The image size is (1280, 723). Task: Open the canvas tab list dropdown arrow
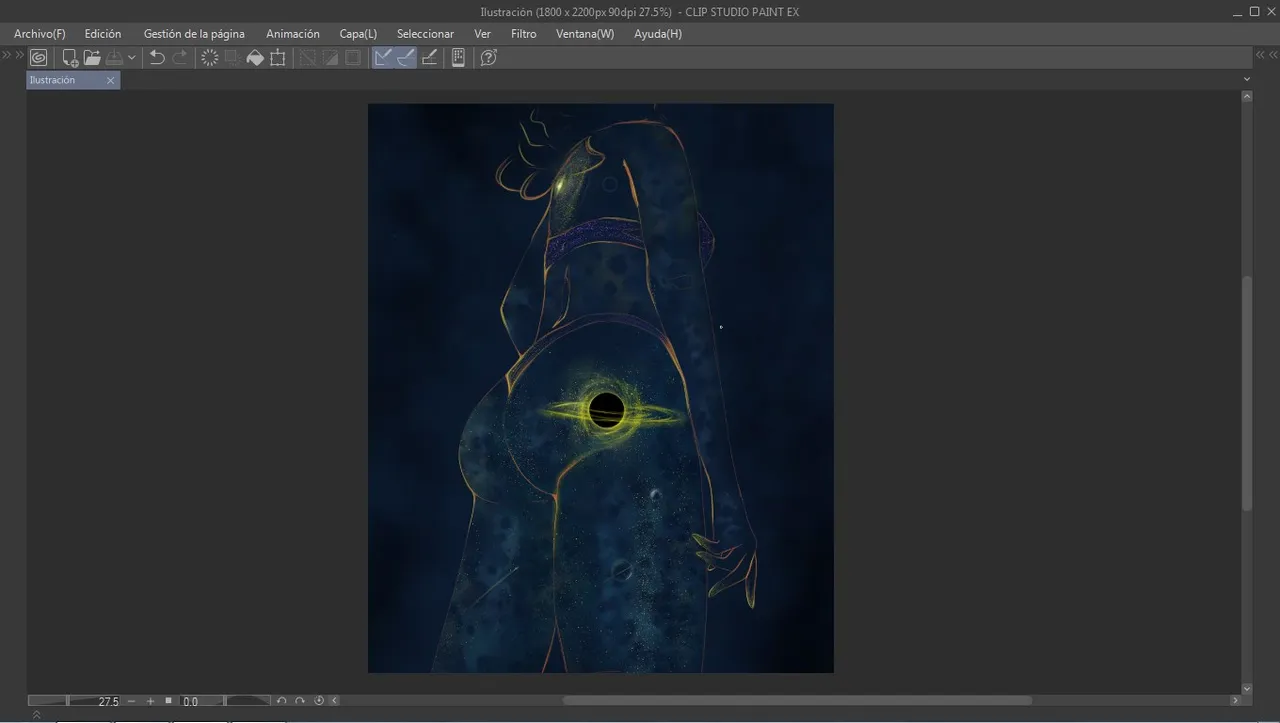click(x=1247, y=79)
